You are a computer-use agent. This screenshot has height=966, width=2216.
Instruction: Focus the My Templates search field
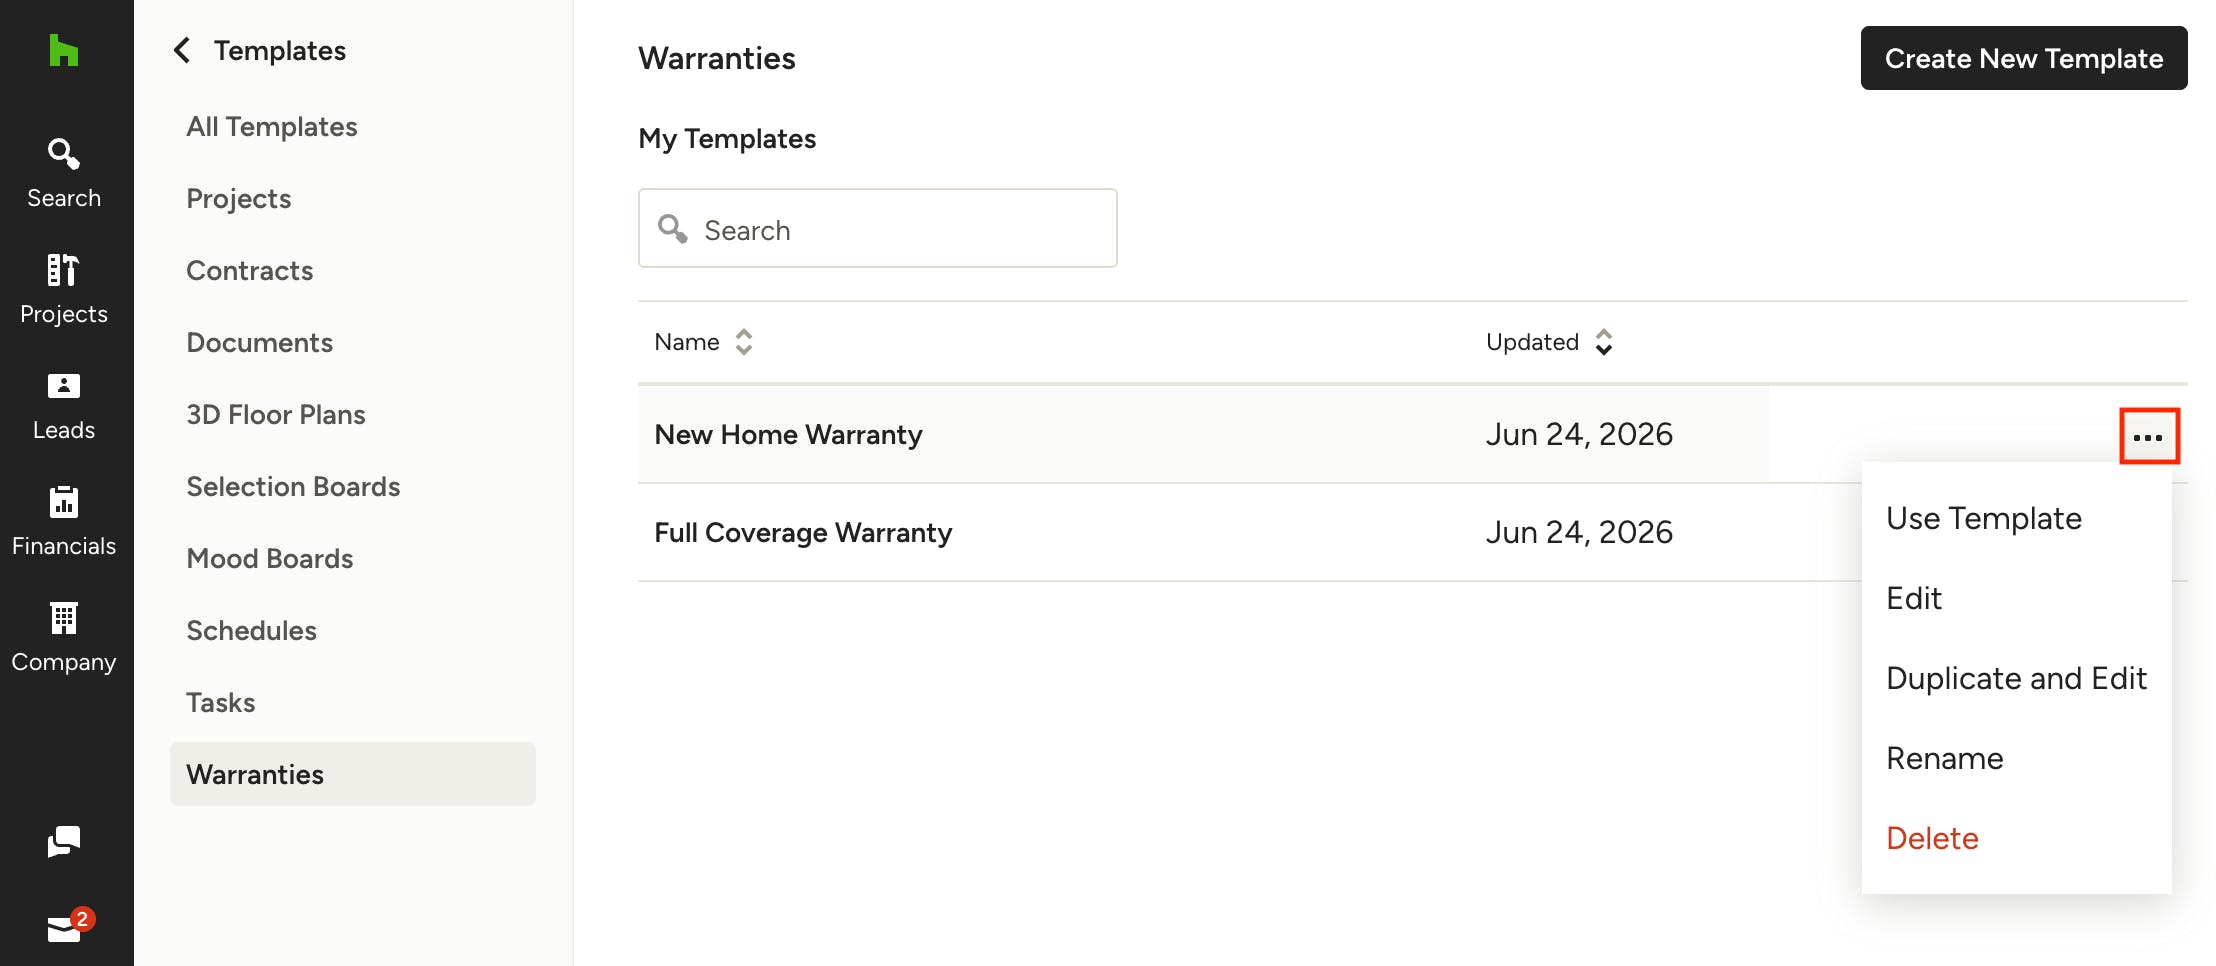878,228
